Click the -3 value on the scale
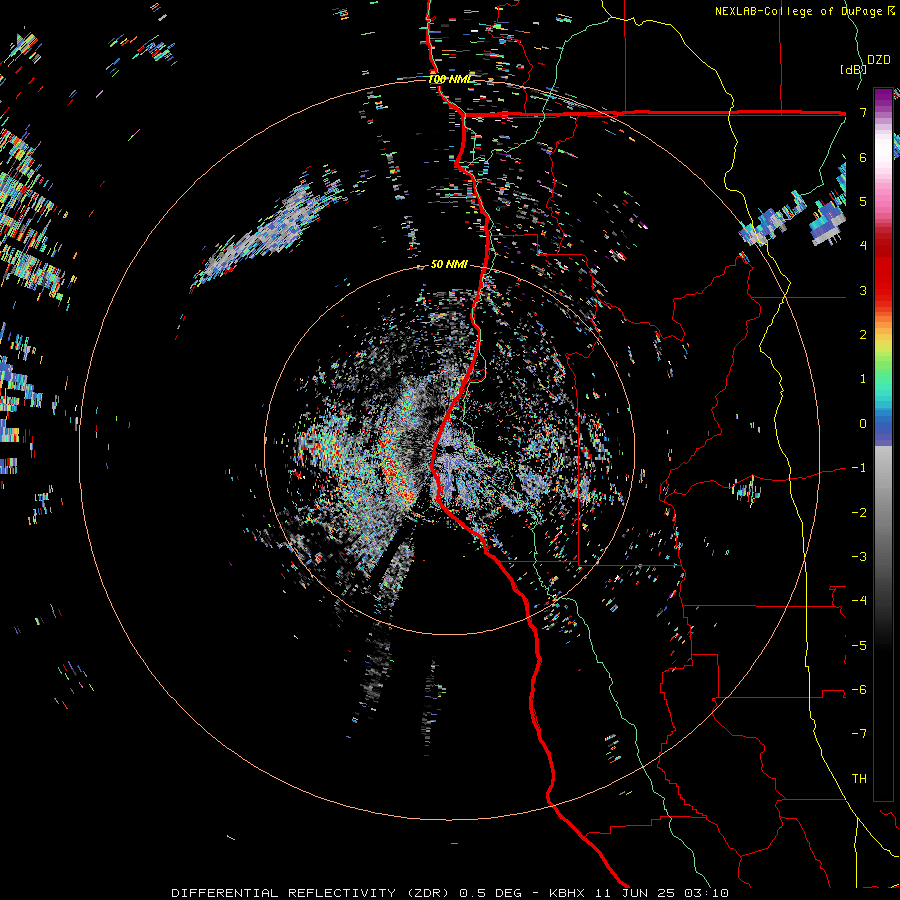 pos(859,556)
